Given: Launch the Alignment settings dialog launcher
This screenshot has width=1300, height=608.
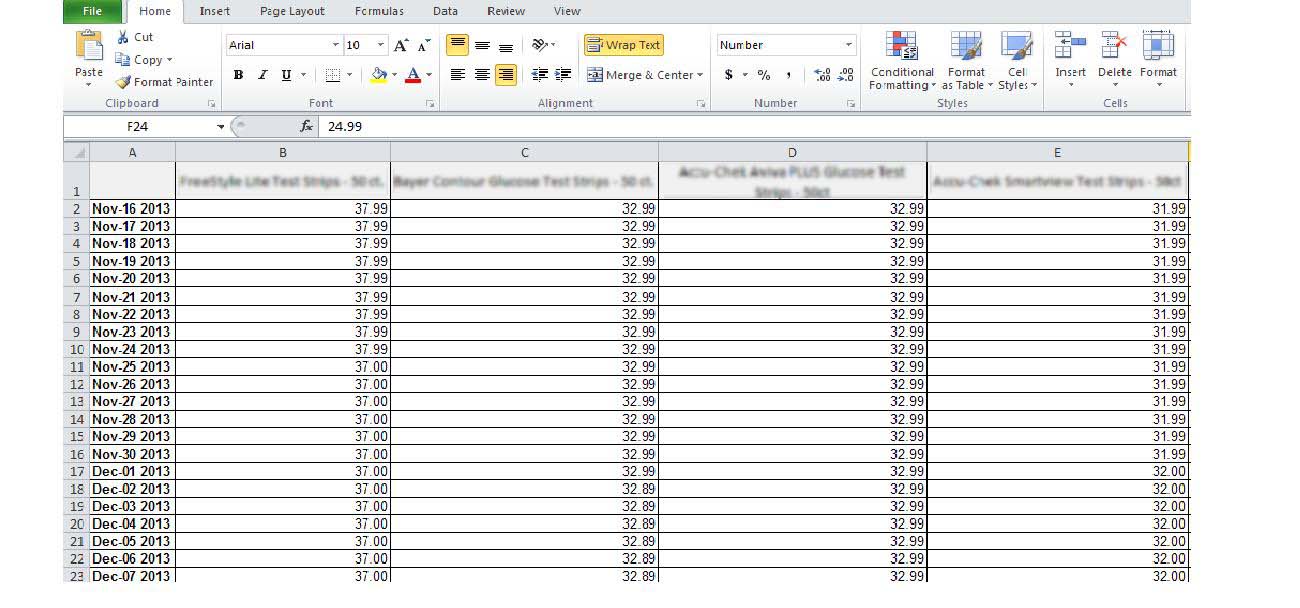Looking at the screenshot, I should tap(700, 104).
